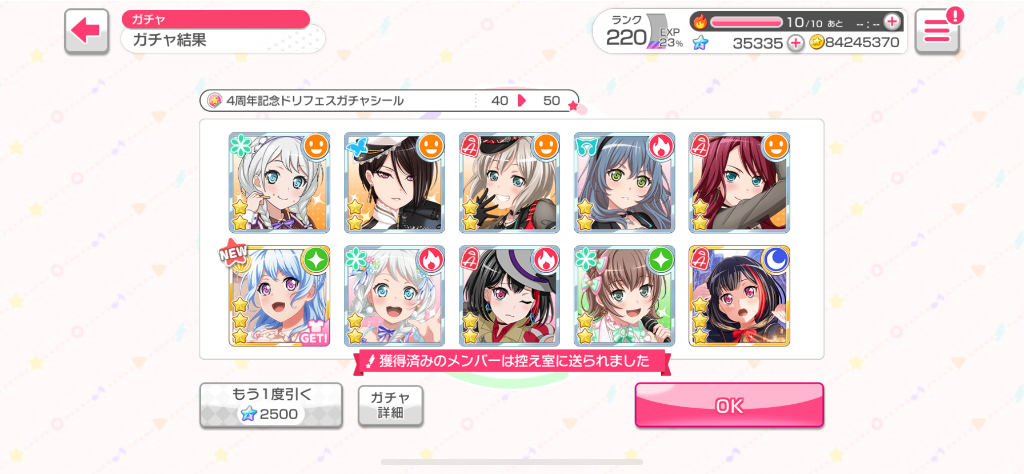Select the three-star card with moon attribute
1024x474 pixels.
[x=739, y=296]
